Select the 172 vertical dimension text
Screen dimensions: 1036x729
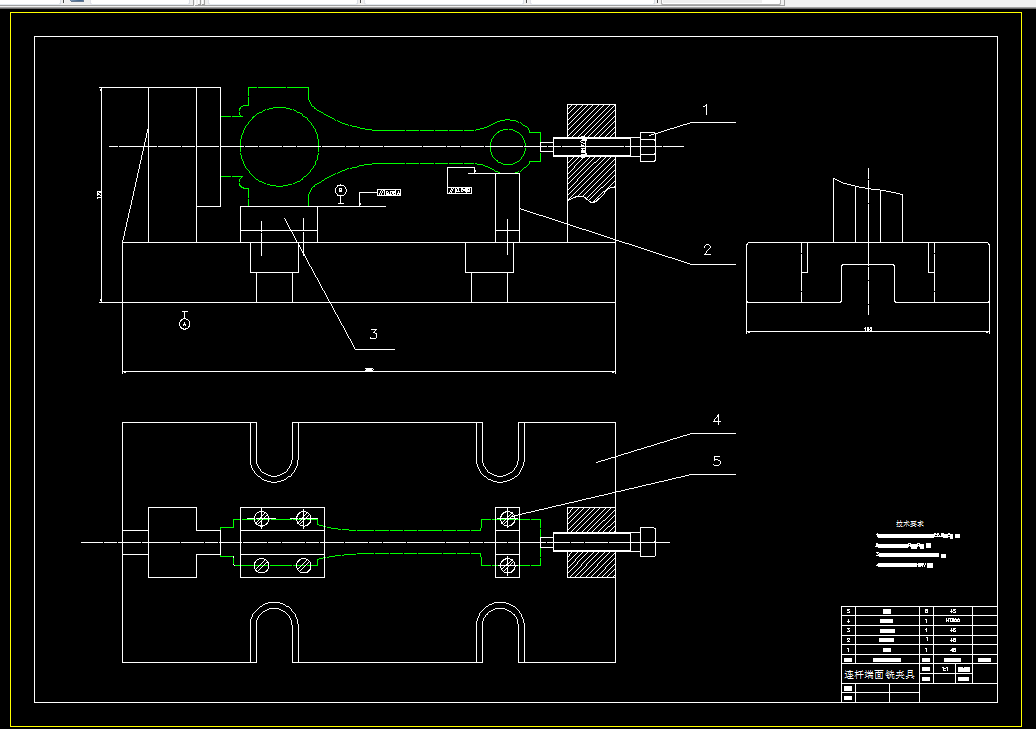pos(100,195)
